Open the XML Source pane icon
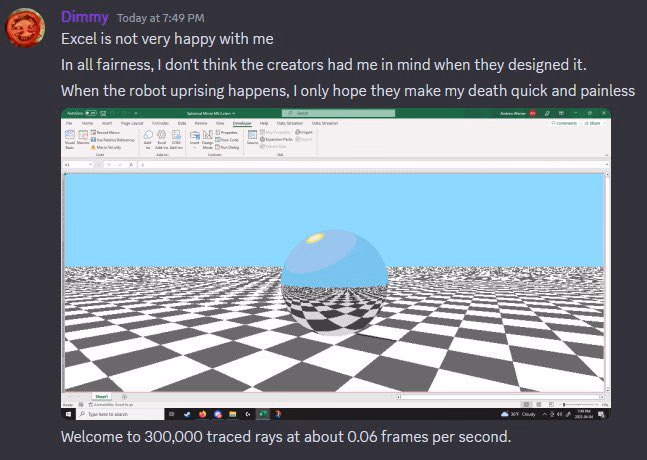647x460 pixels. [252, 137]
